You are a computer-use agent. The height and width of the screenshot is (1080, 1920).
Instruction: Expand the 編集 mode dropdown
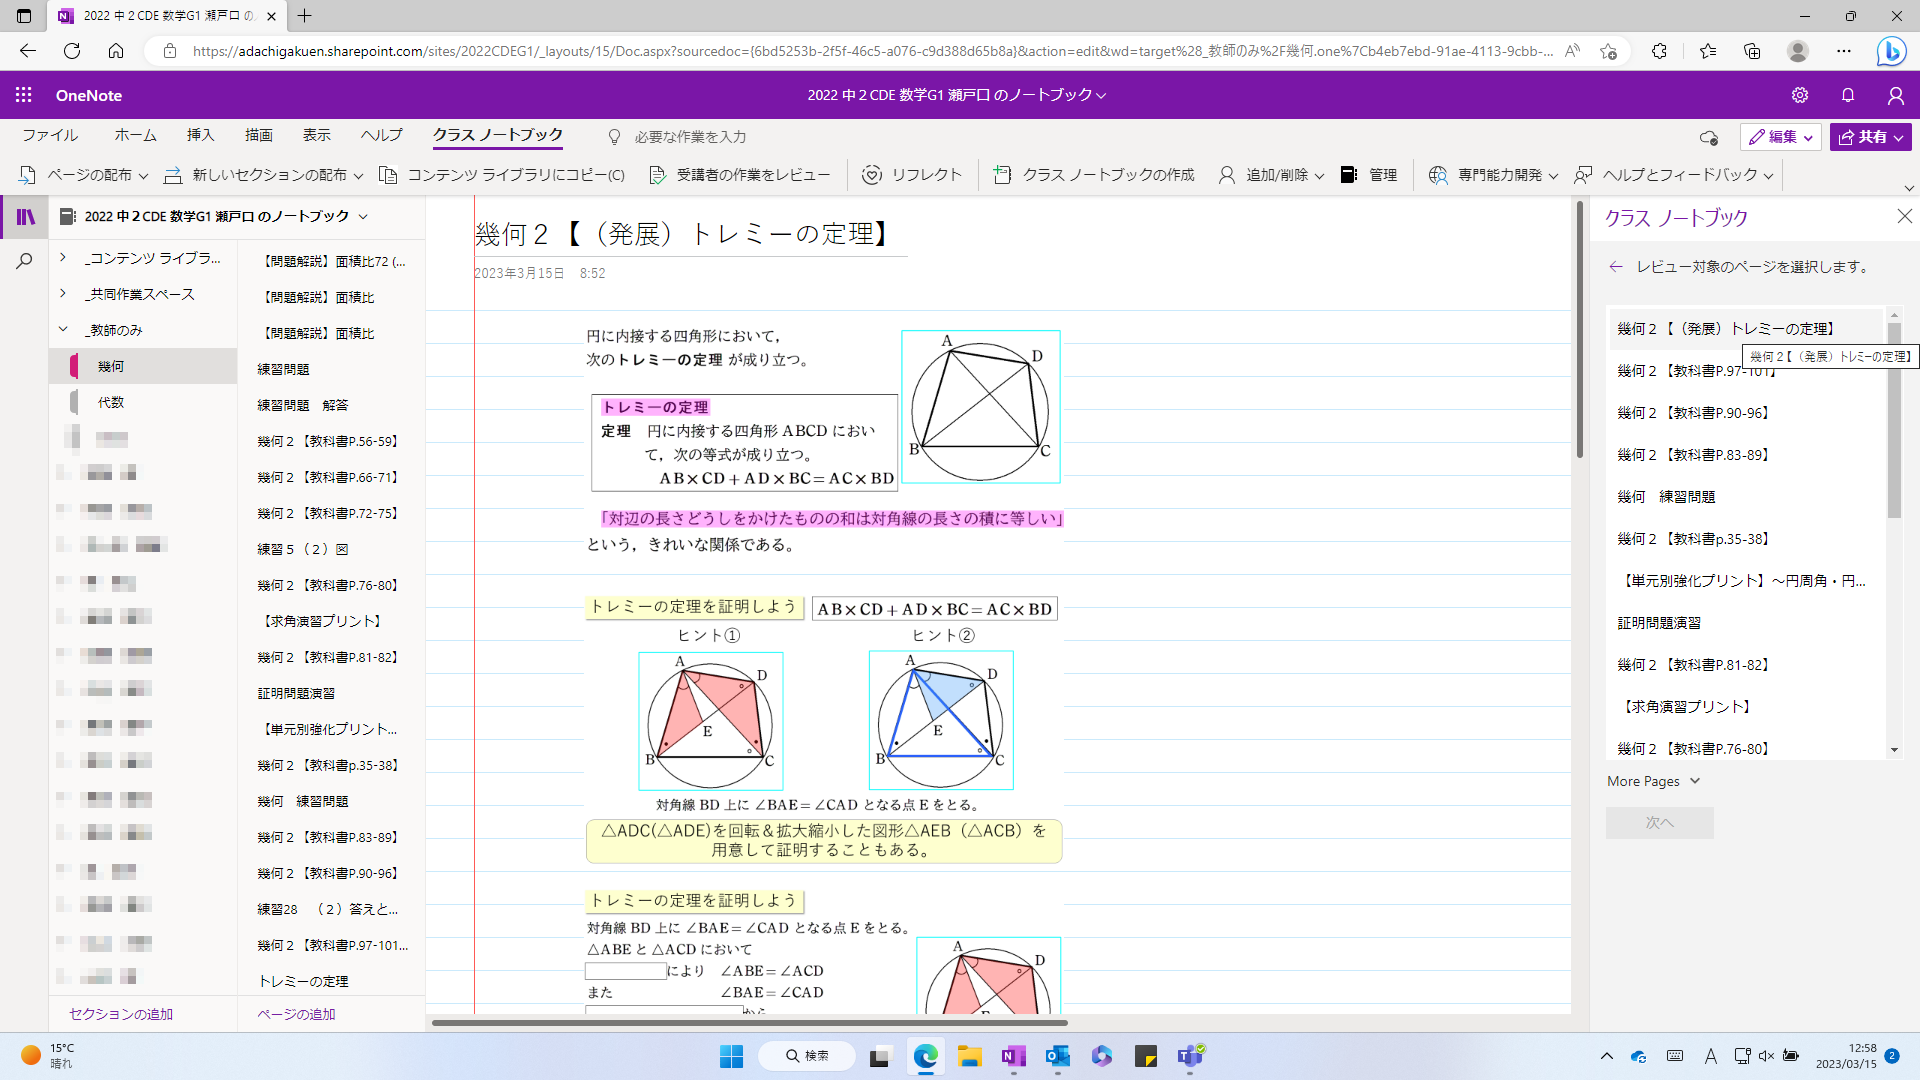[1806, 136]
